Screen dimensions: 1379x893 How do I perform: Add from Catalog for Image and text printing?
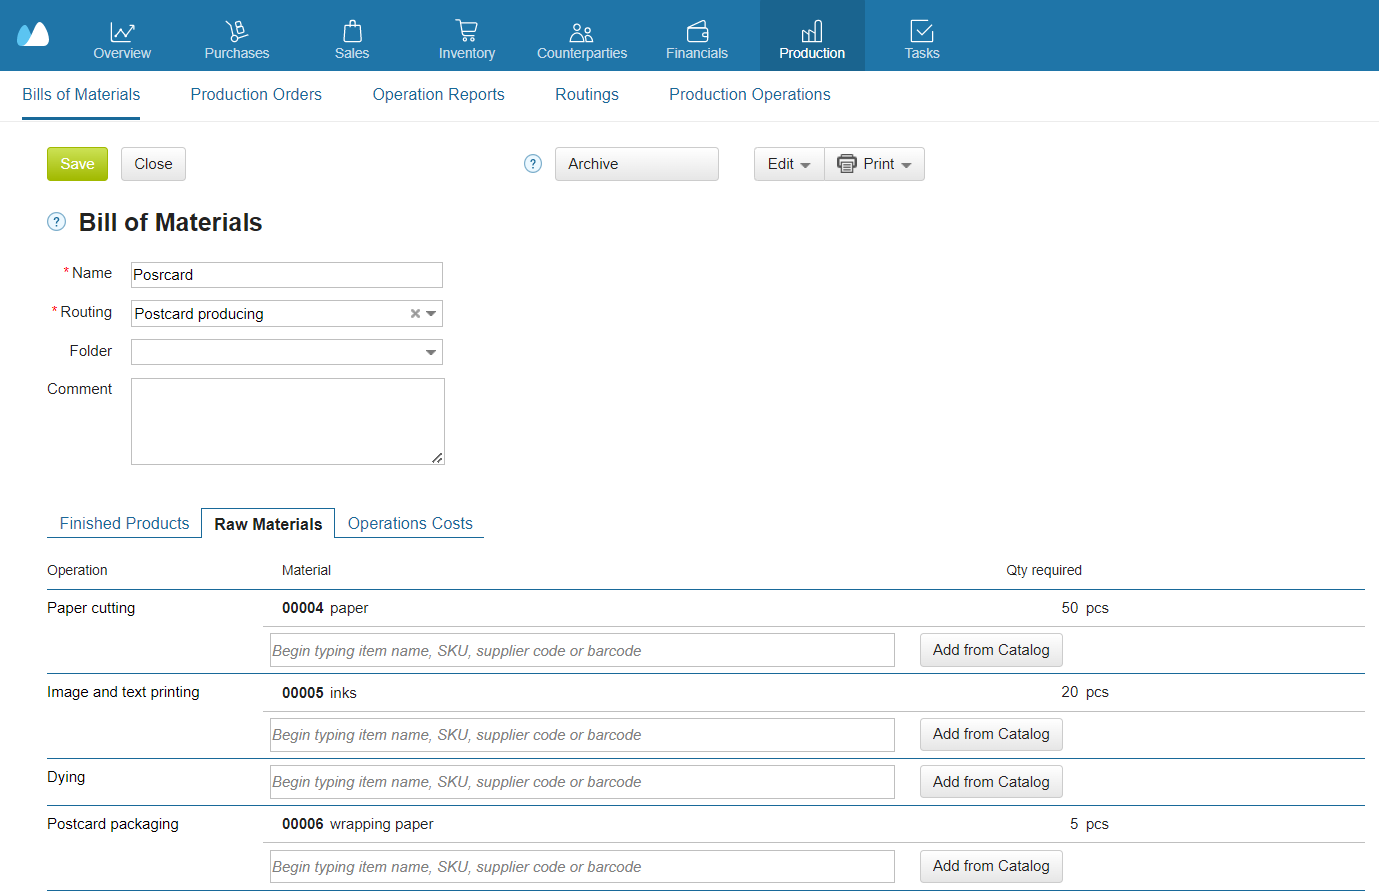pos(991,734)
